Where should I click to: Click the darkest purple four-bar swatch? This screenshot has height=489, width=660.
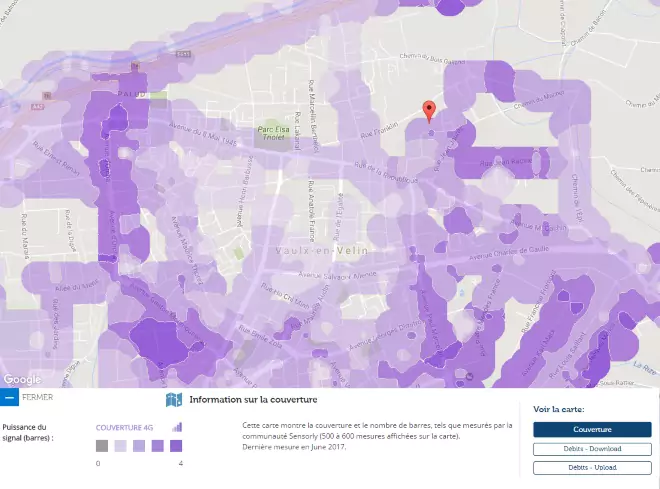(x=176, y=446)
